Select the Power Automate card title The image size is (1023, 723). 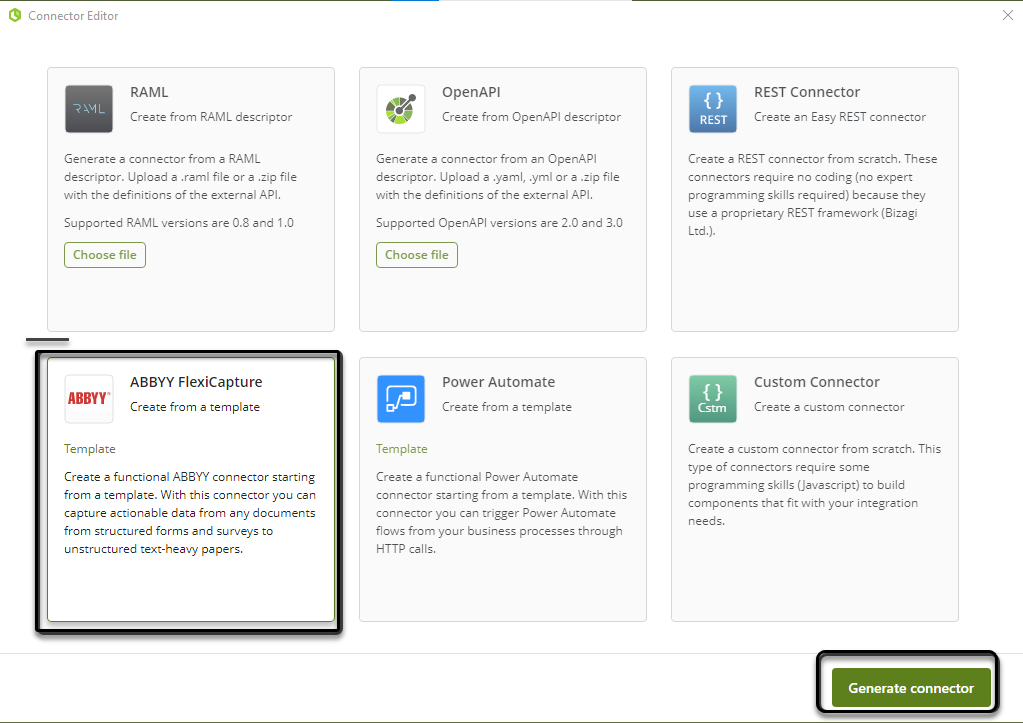pos(498,382)
